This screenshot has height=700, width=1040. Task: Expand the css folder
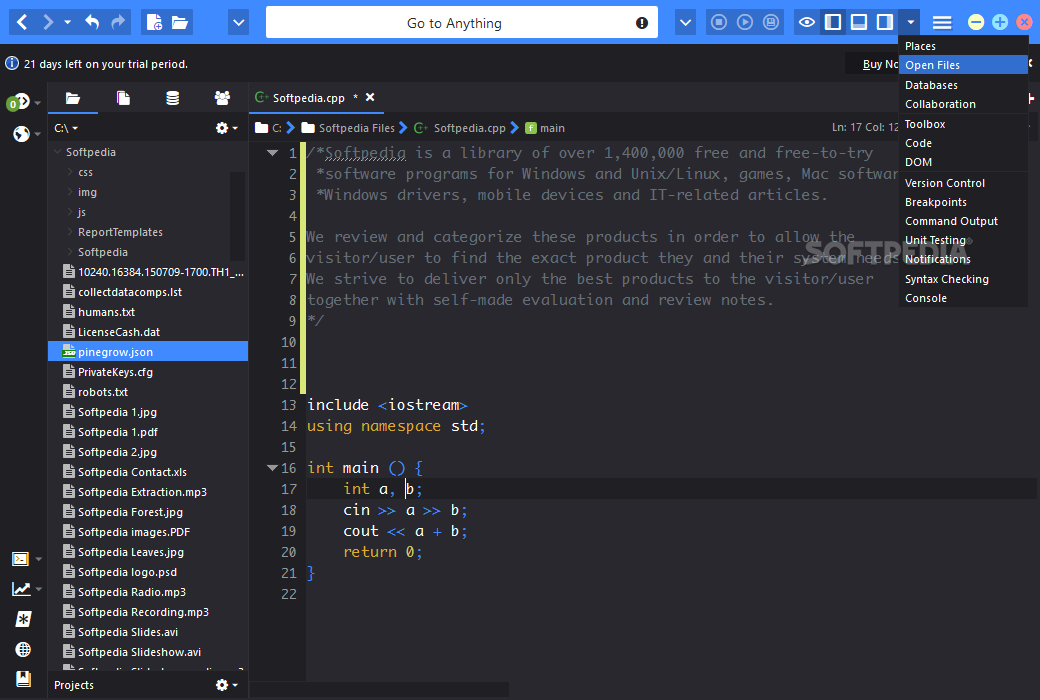click(70, 172)
